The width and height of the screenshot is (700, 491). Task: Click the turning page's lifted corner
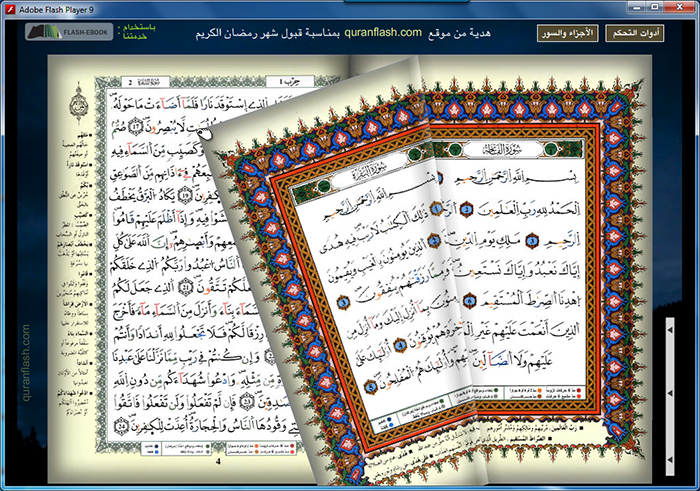[x=206, y=133]
